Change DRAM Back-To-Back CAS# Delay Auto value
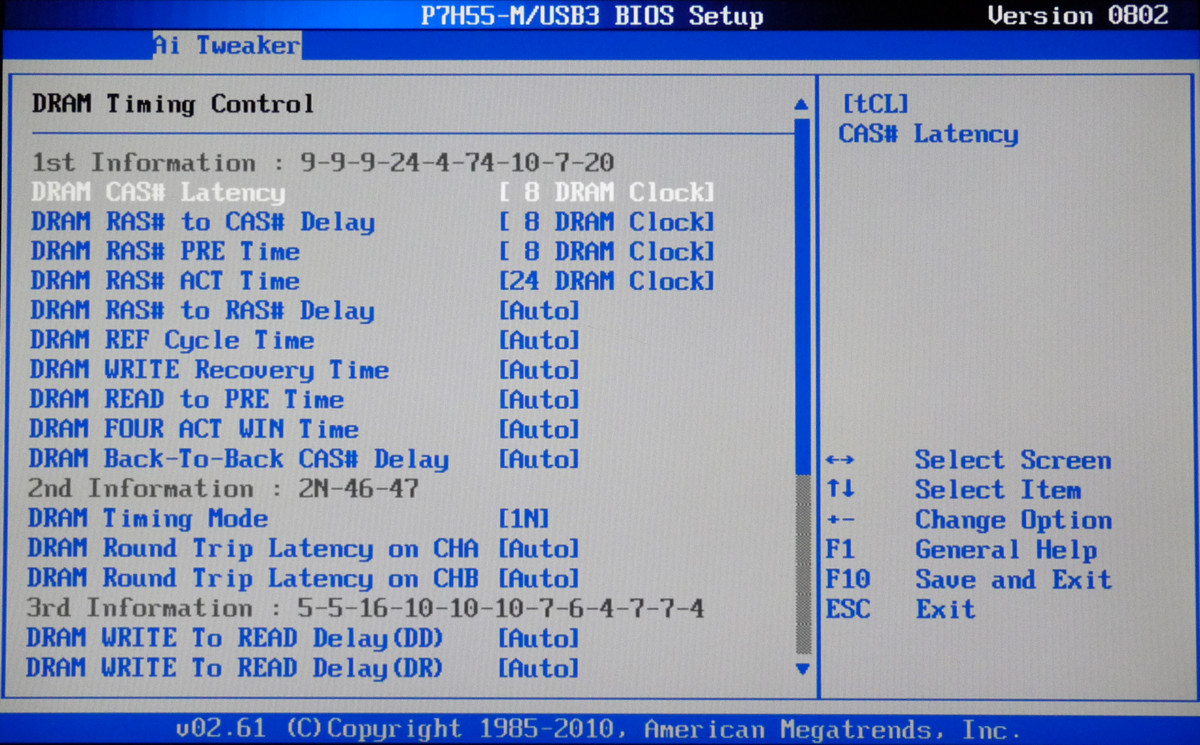The height and width of the screenshot is (745, 1200). click(x=539, y=459)
